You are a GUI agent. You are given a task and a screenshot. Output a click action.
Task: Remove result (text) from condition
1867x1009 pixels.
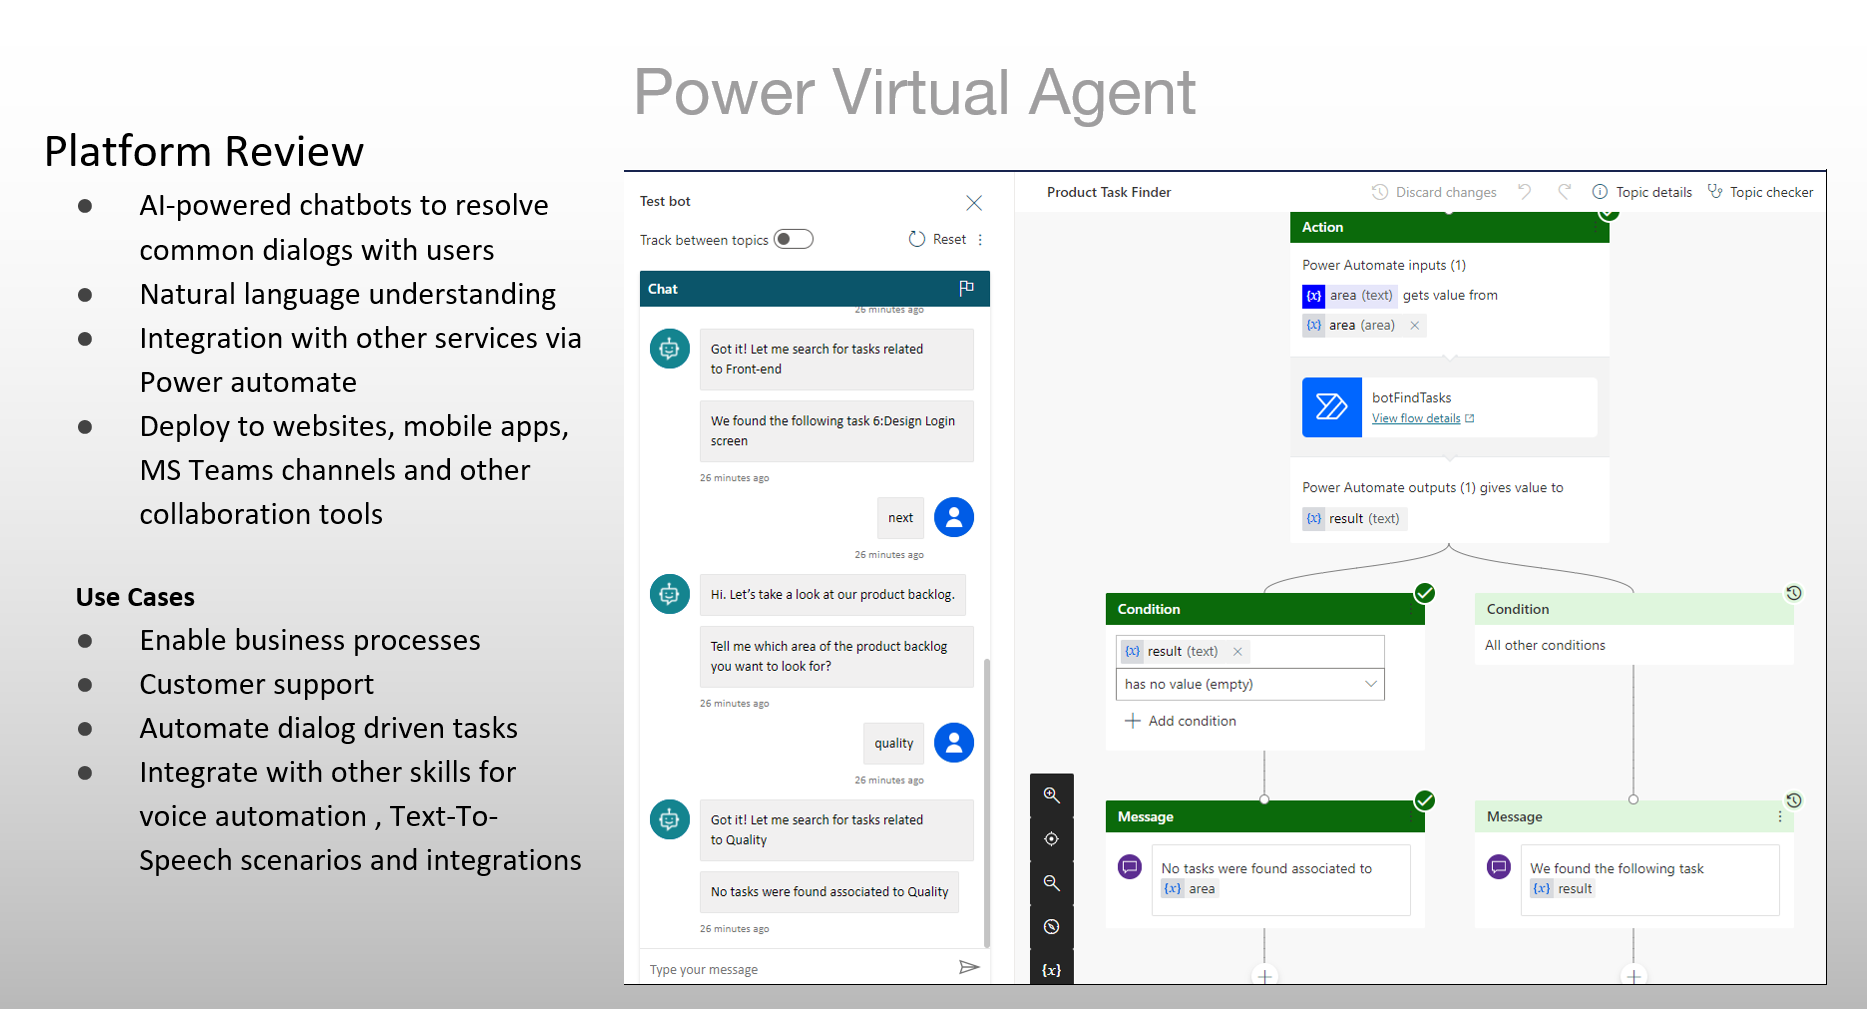click(1238, 651)
